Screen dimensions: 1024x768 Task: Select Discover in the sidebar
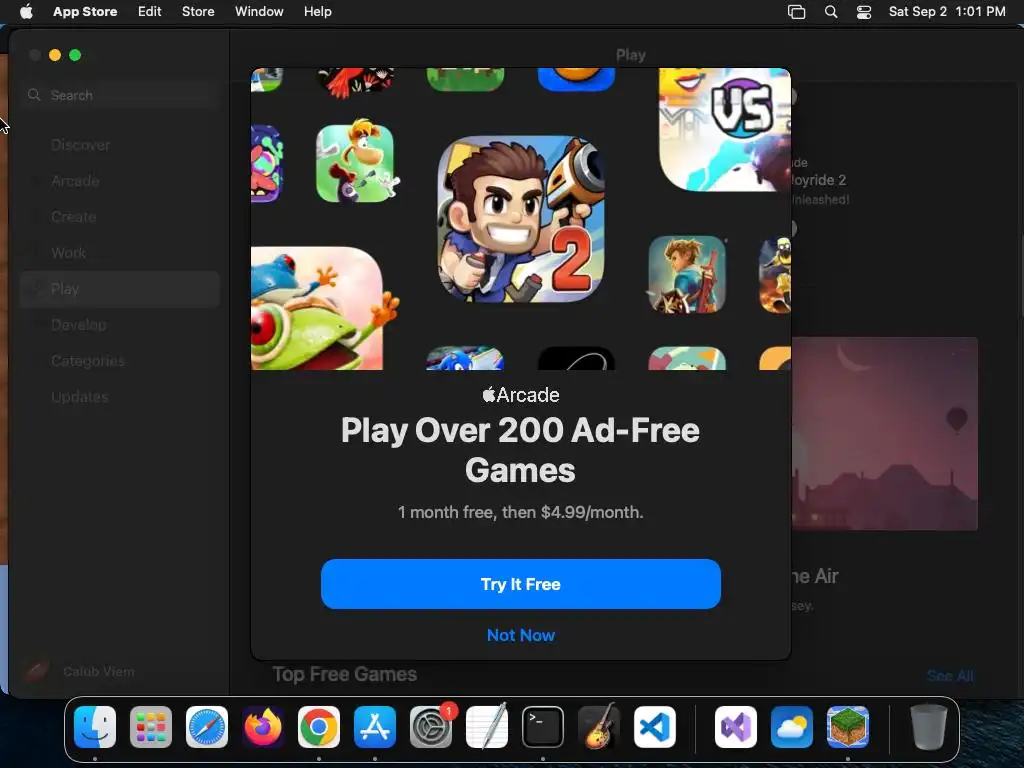[x=120, y=145]
